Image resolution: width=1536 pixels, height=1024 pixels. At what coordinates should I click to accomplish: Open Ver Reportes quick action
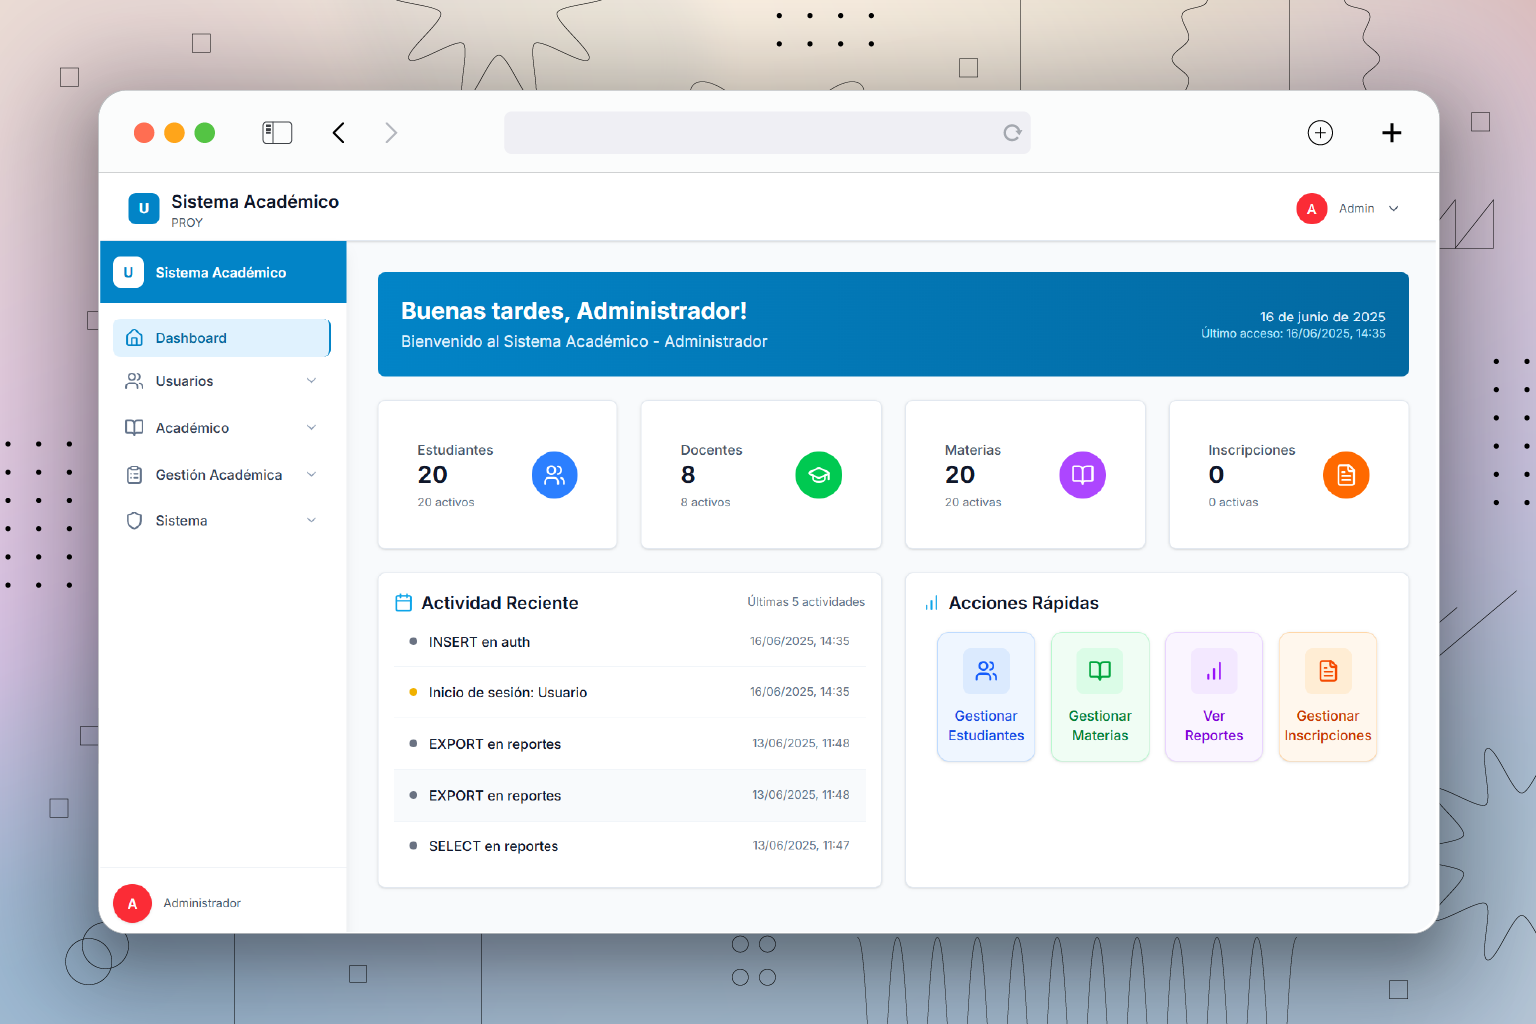pos(1214,697)
